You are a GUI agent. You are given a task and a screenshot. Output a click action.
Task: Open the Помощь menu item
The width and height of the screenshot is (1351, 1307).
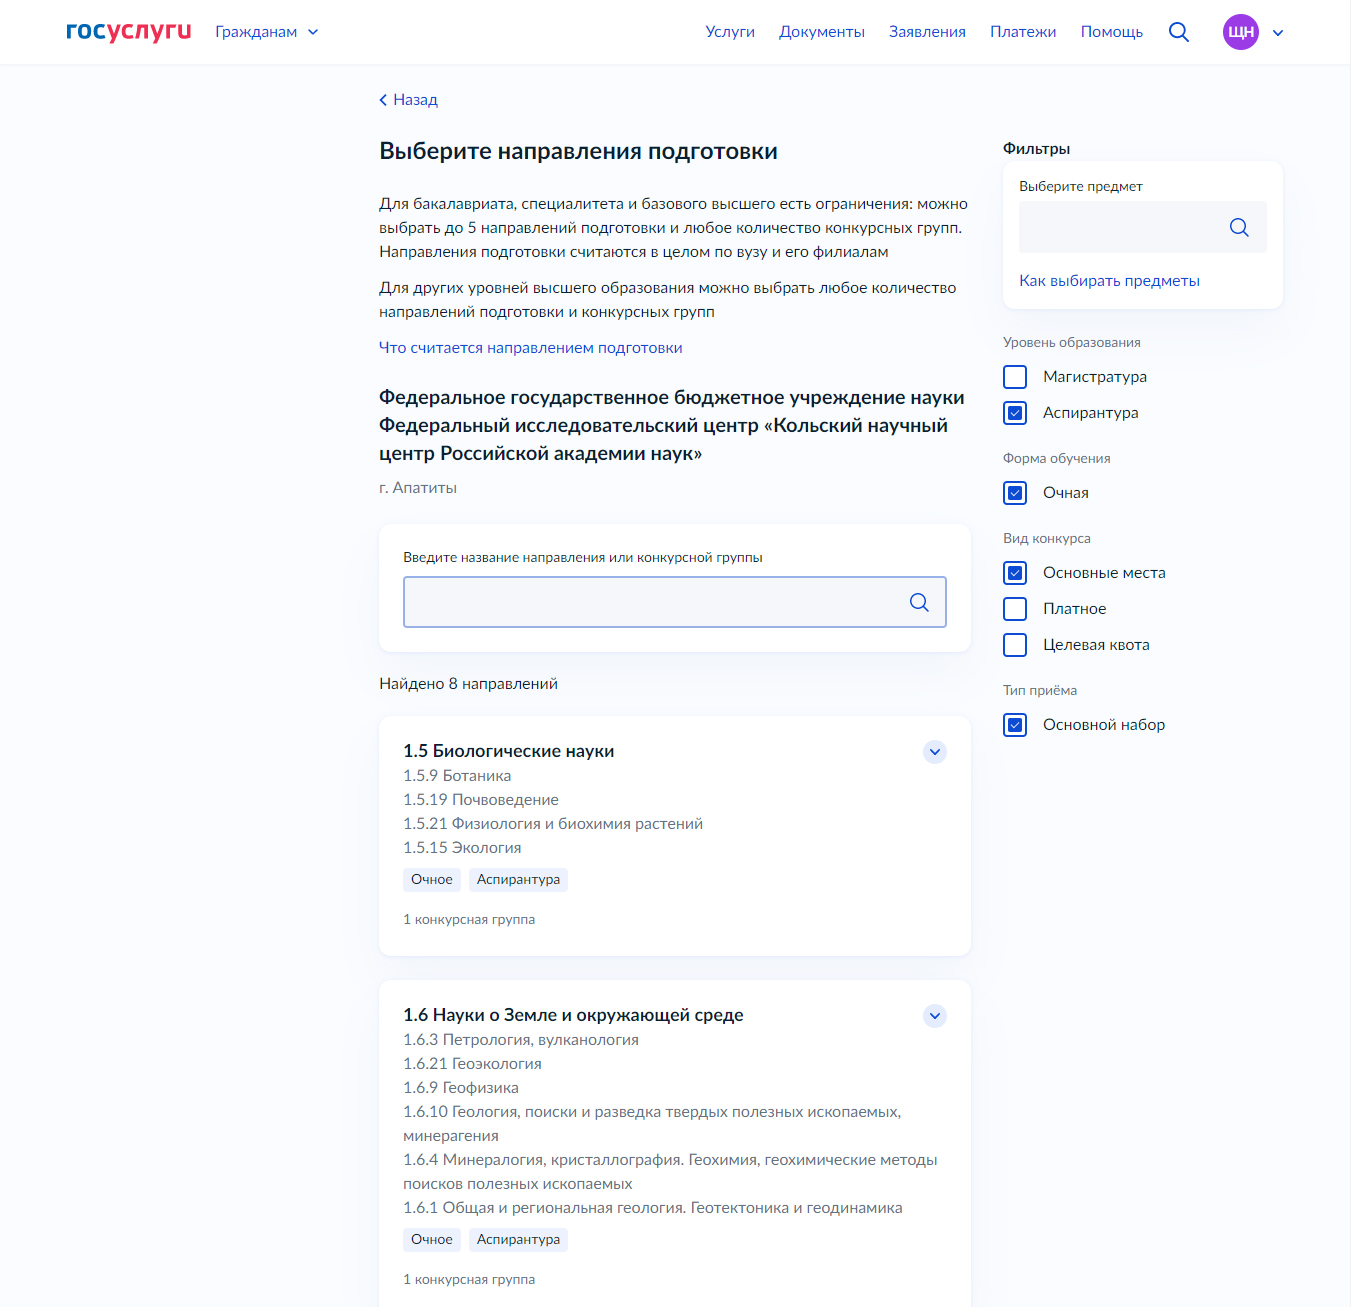pos(1112,32)
